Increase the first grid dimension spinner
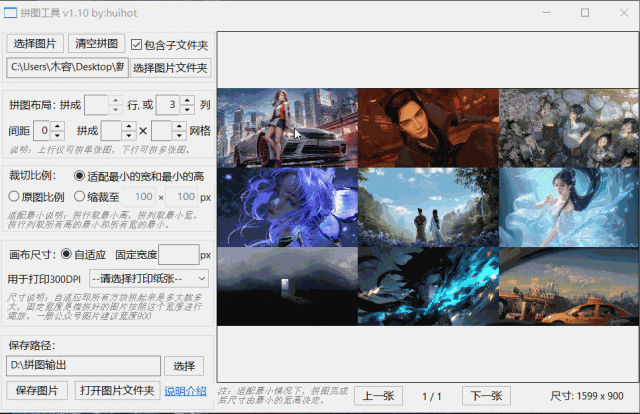The width and height of the screenshot is (640, 414). (129, 126)
